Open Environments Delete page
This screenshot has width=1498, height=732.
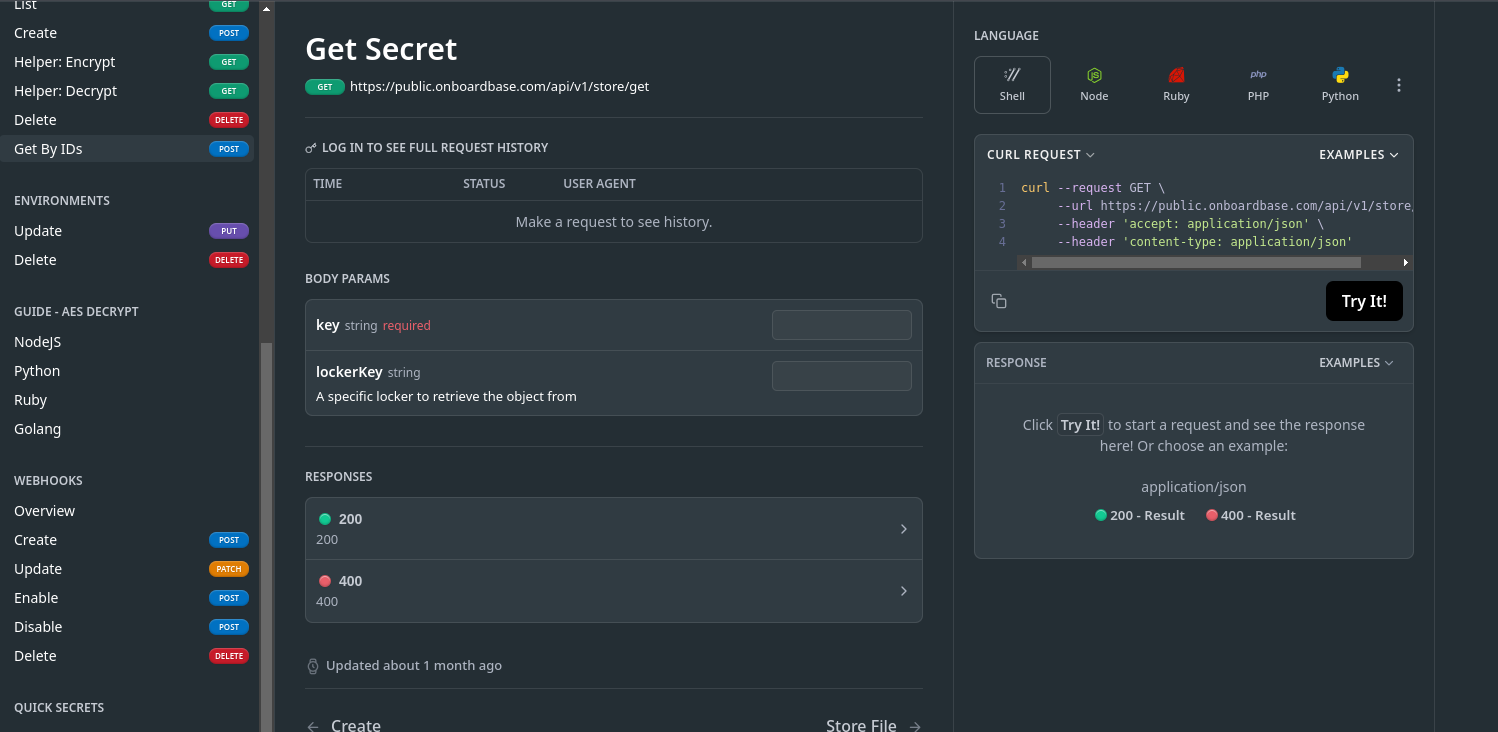[x=127, y=260]
